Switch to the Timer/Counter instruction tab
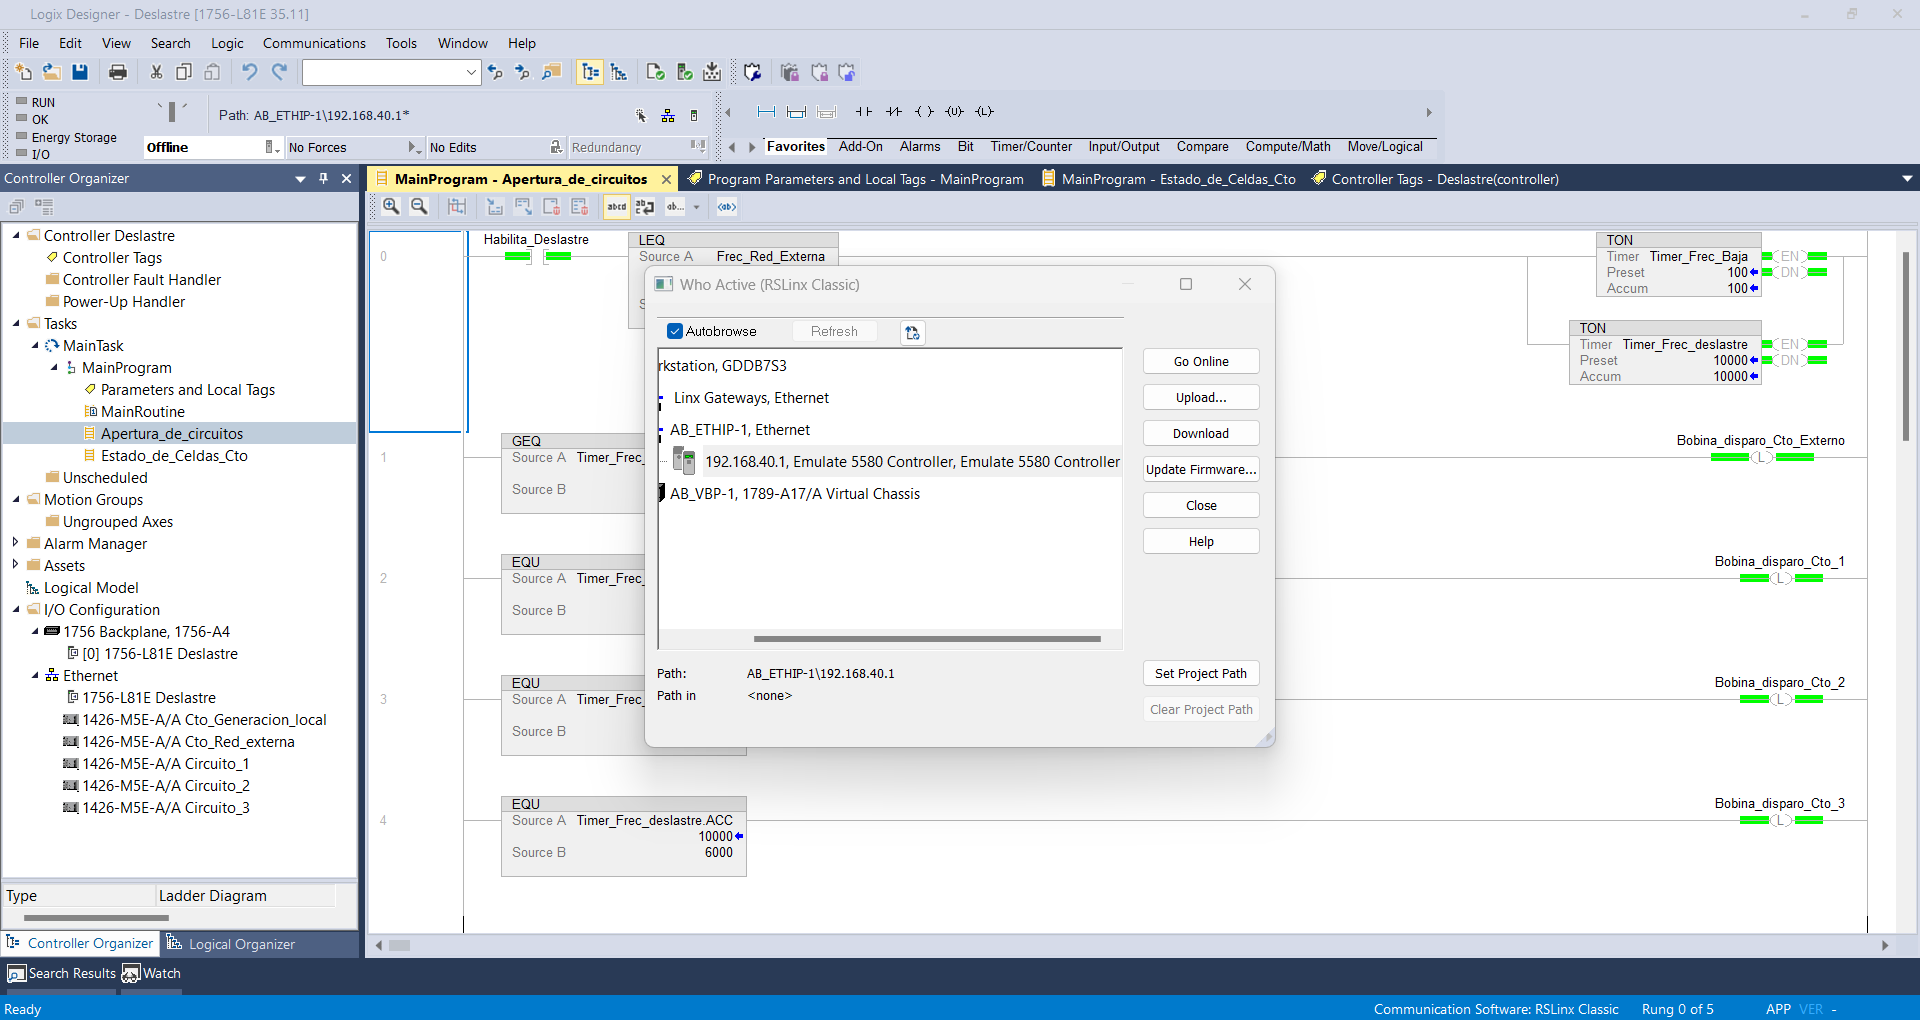The image size is (1920, 1020). (1031, 146)
